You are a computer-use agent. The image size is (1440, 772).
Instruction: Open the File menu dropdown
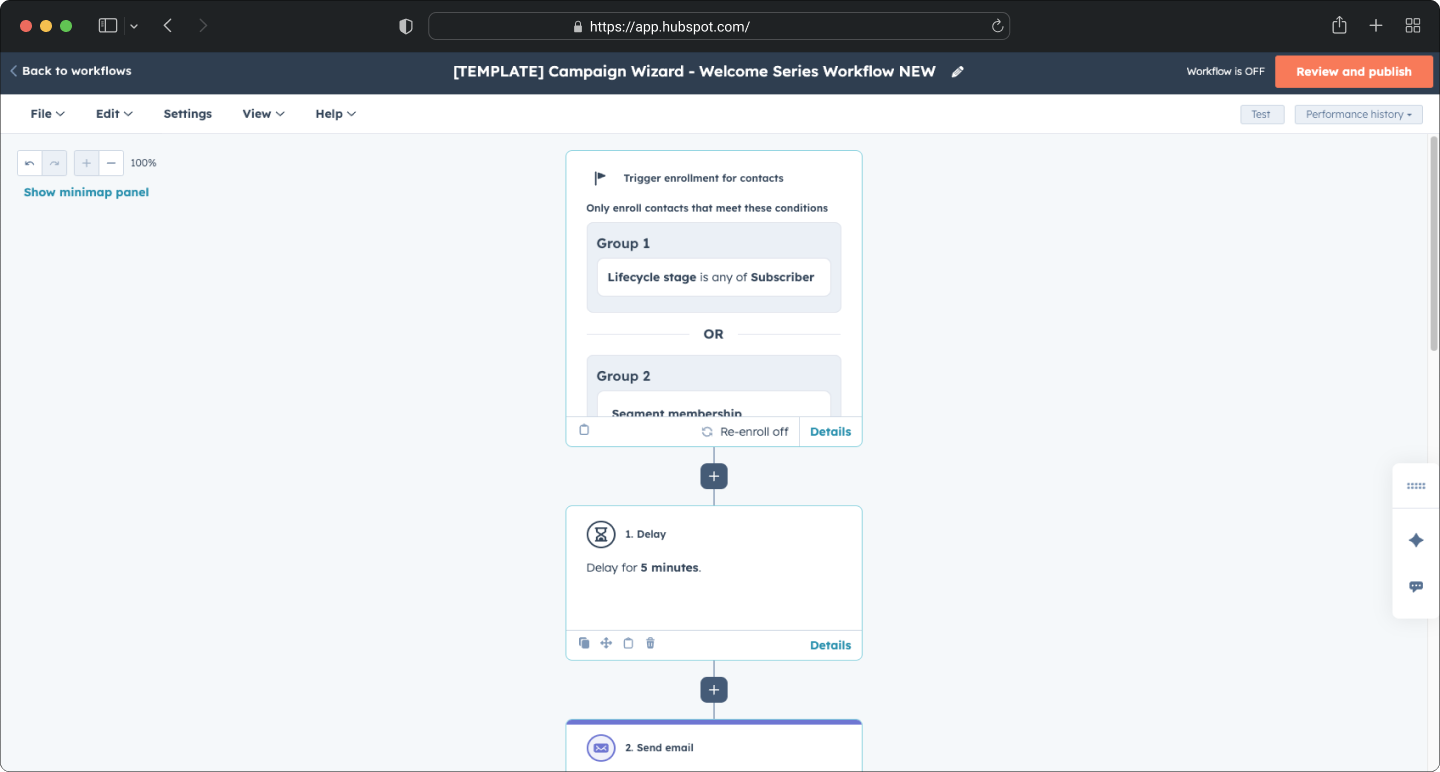[47, 114]
